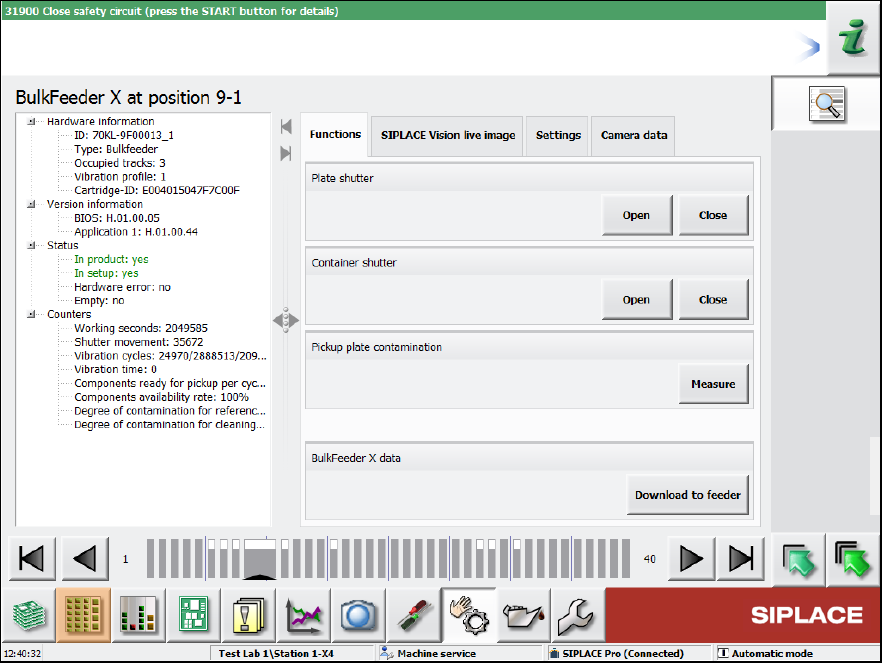The height and width of the screenshot is (663, 882).
Task: Close the Container shutter
Action: point(713,300)
